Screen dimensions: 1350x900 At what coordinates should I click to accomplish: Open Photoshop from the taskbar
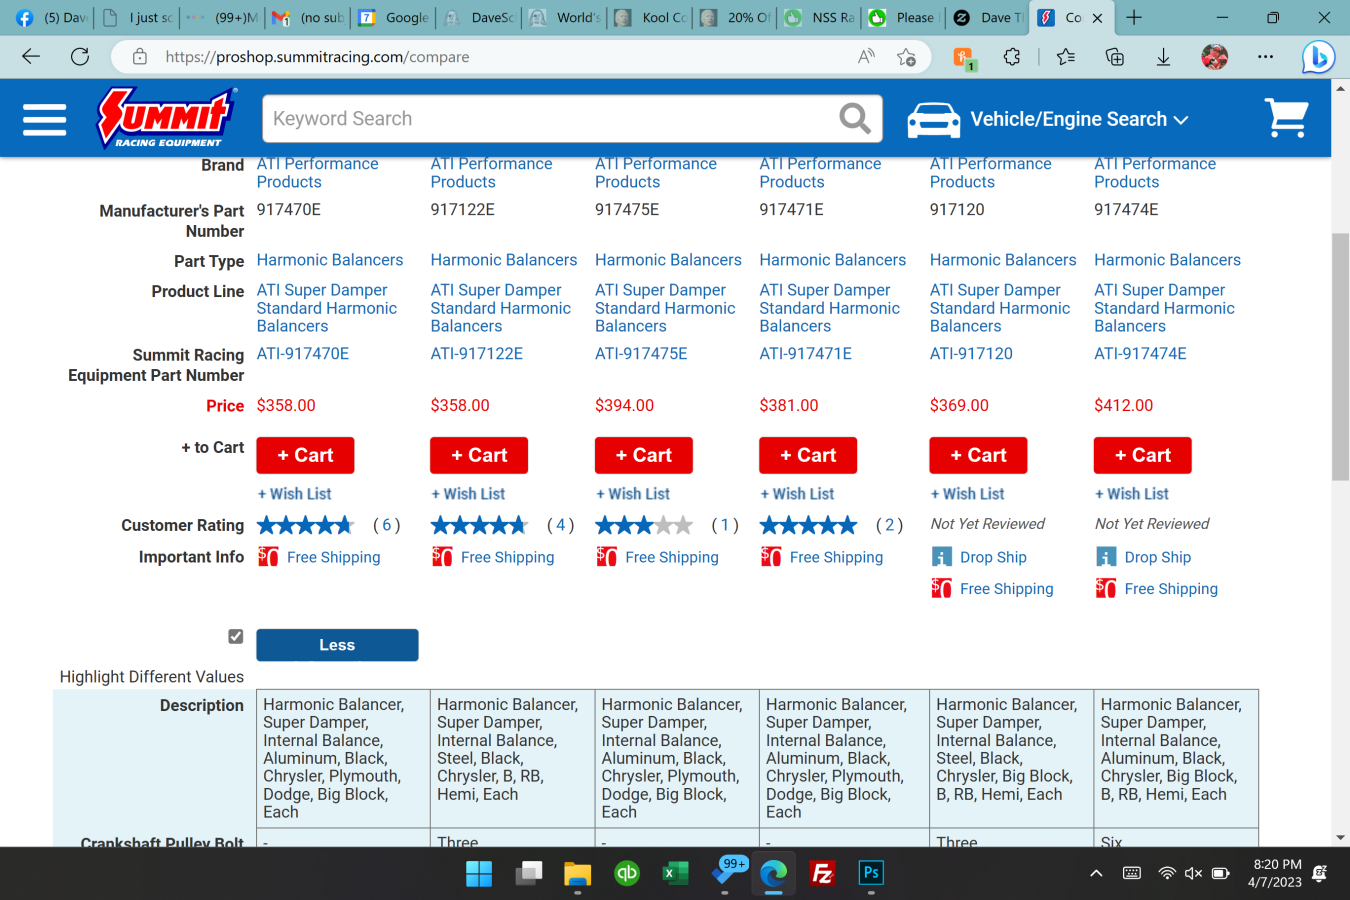pyautogui.click(x=871, y=873)
